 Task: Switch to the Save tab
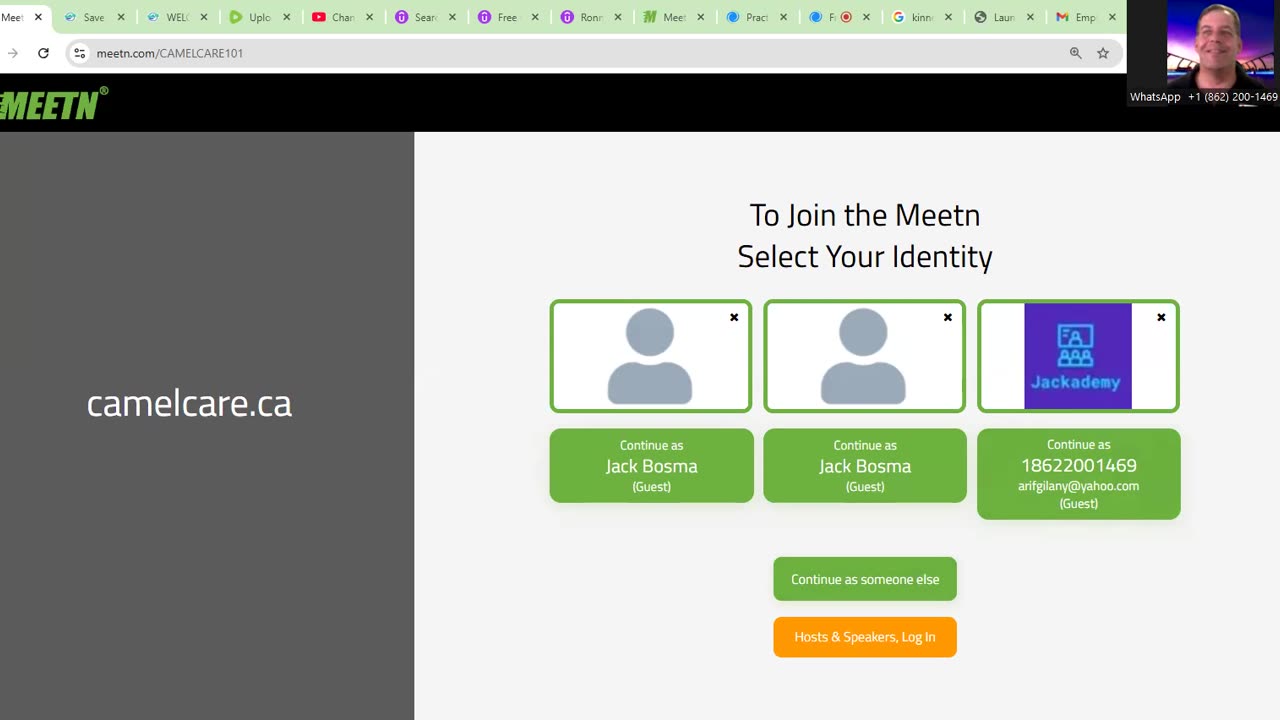click(x=93, y=17)
